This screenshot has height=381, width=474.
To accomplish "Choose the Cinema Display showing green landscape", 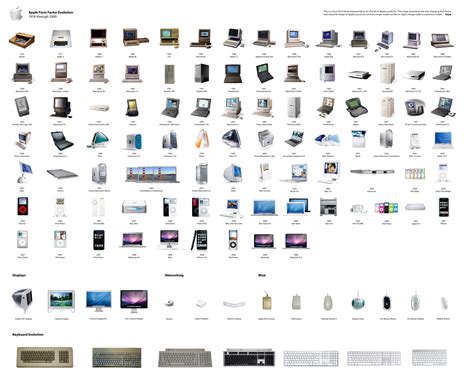I will click(x=61, y=301).
